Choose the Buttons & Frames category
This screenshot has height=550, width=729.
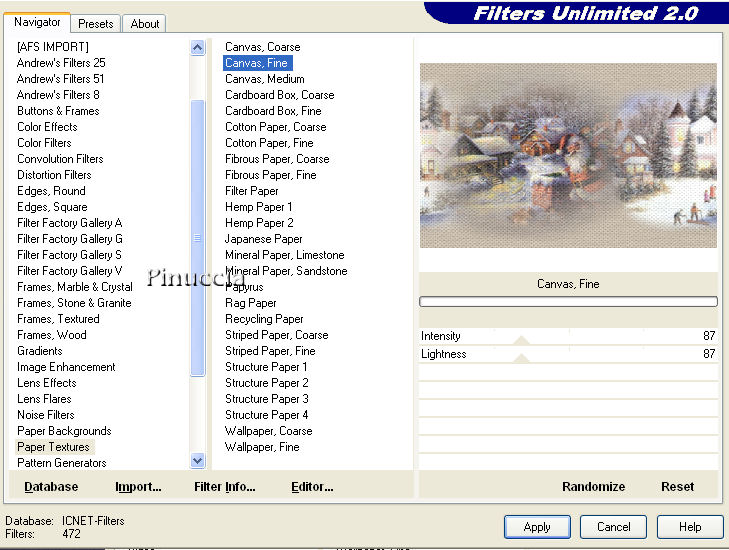(58, 111)
